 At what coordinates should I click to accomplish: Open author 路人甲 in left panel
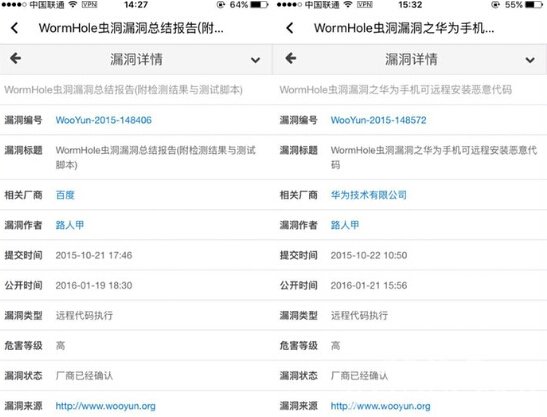pyautogui.click(x=70, y=225)
